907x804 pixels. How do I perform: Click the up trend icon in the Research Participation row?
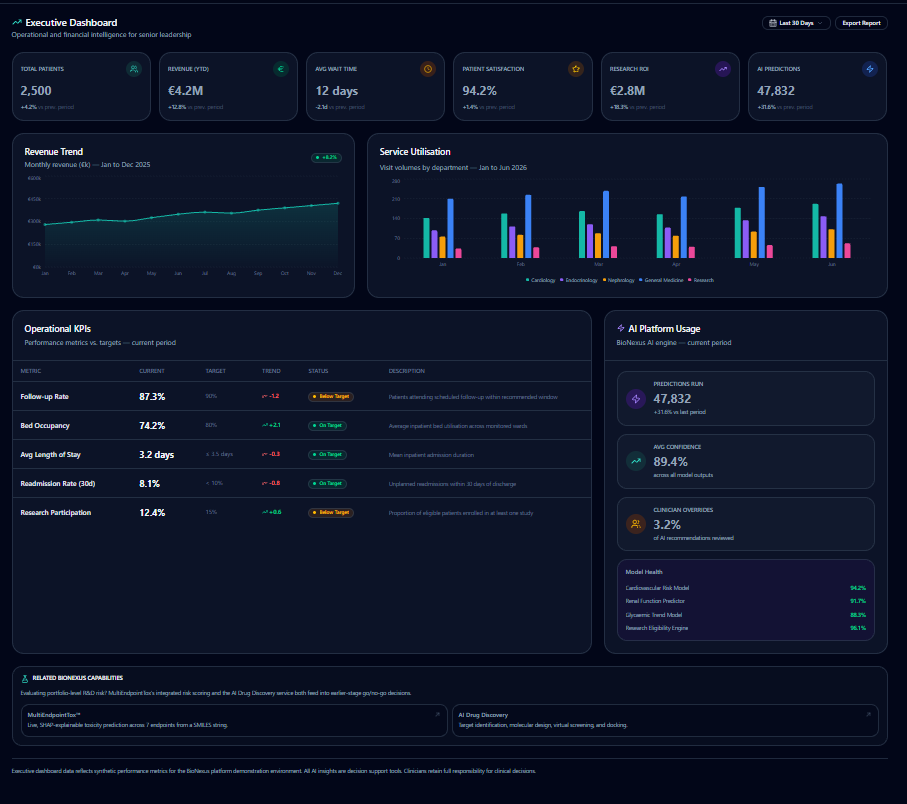pyautogui.click(x=264, y=512)
